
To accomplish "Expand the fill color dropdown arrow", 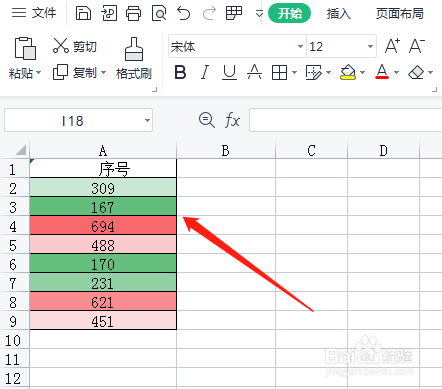I will click(362, 72).
